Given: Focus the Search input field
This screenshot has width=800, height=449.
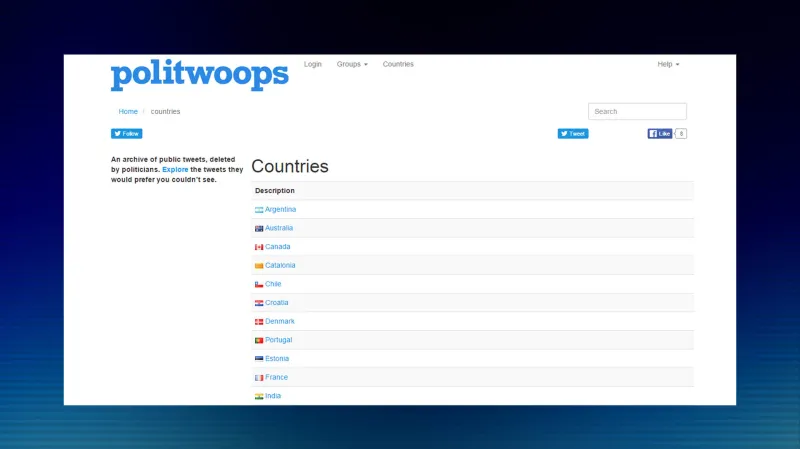Looking at the screenshot, I should [x=637, y=112].
